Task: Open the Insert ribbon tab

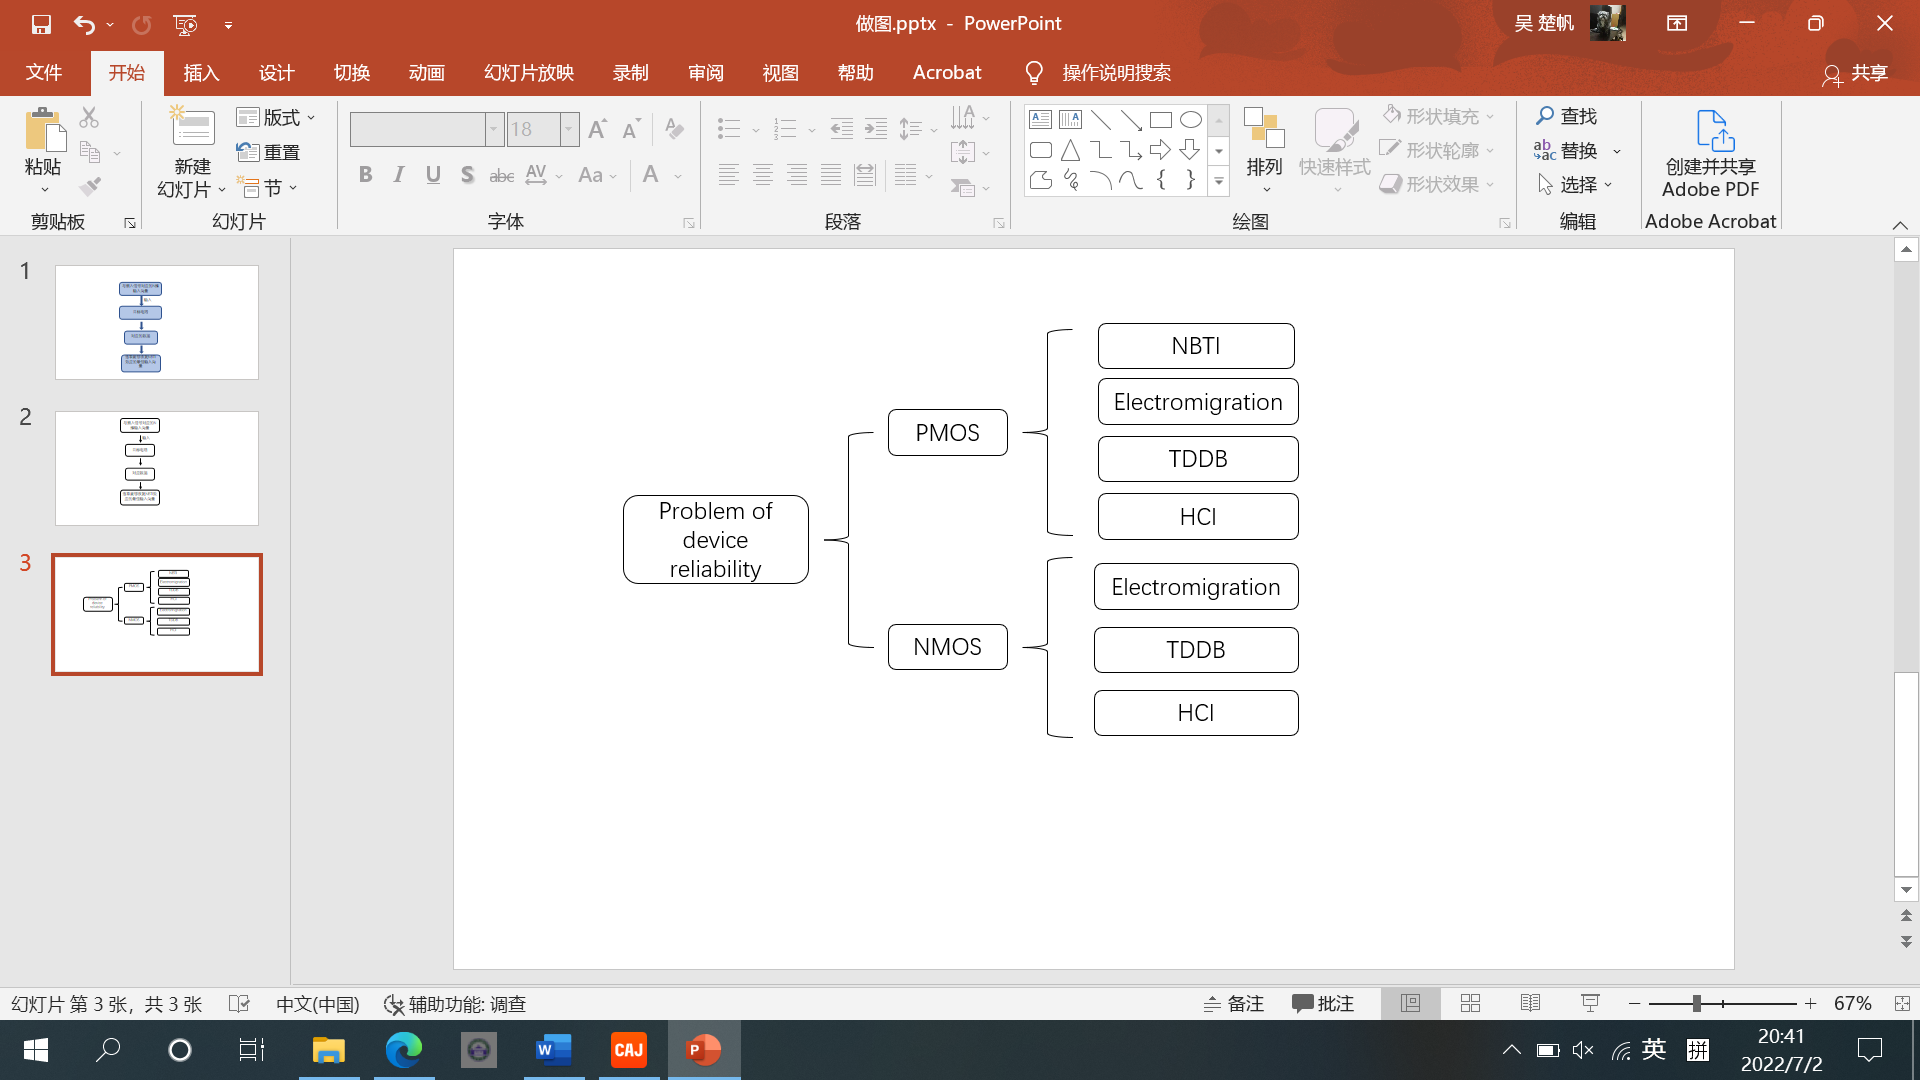Action: tap(201, 73)
